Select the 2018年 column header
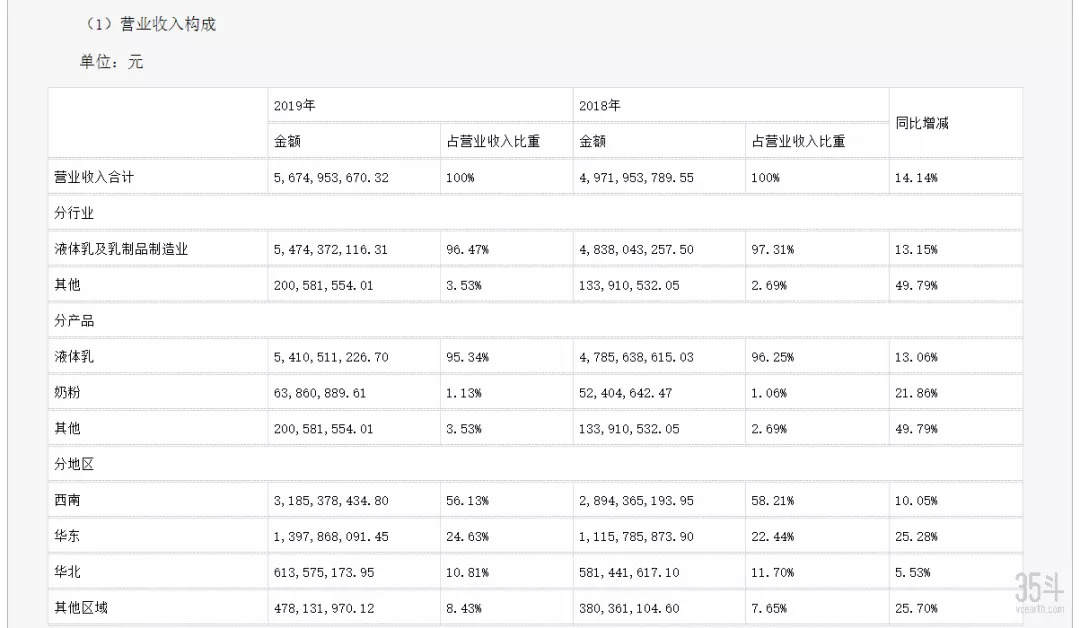Image resolution: width=1080 pixels, height=628 pixels. [600, 105]
